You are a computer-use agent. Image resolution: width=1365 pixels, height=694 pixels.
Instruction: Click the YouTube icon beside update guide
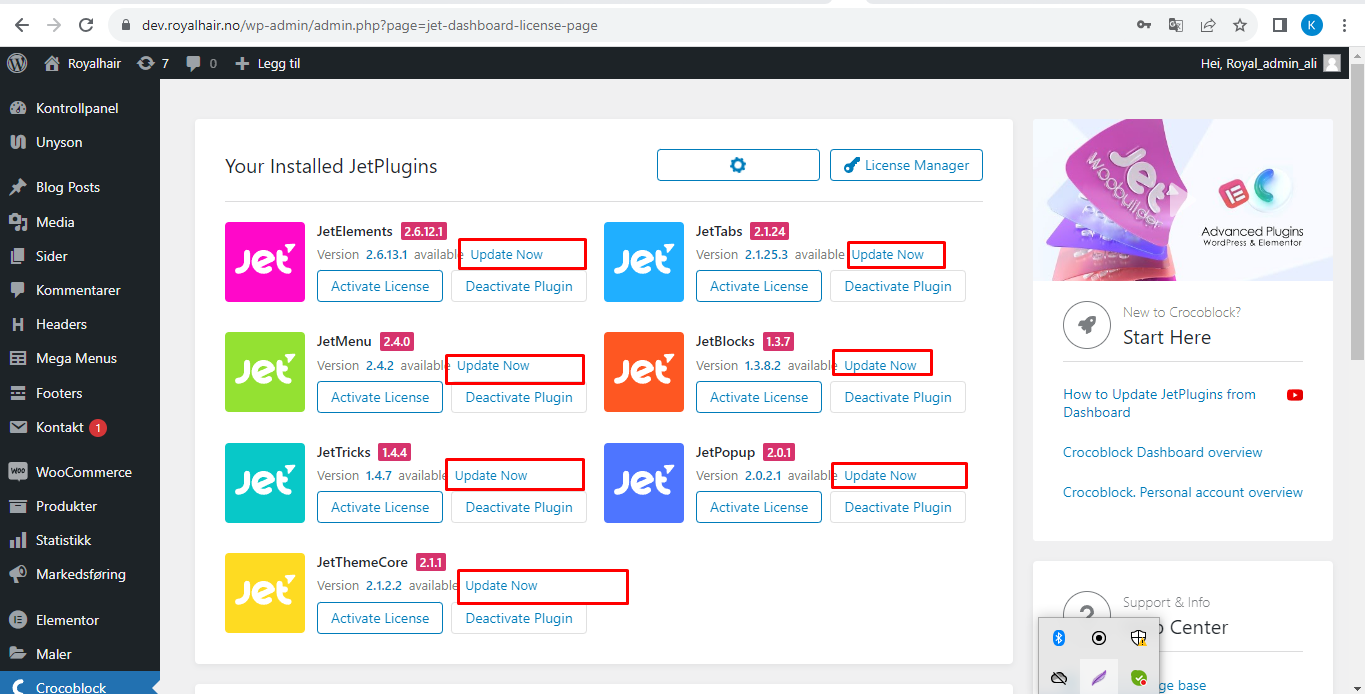point(1295,395)
